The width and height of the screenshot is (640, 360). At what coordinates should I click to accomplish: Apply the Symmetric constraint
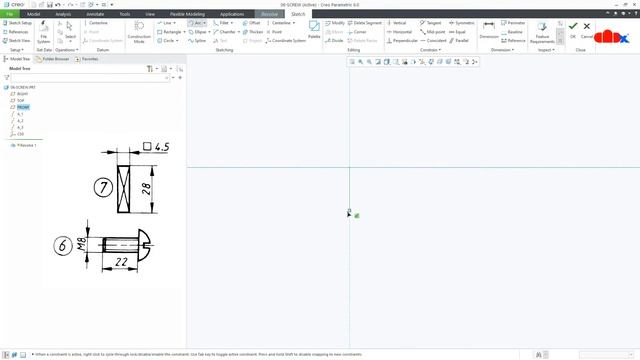pyautogui.click(x=462, y=23)
